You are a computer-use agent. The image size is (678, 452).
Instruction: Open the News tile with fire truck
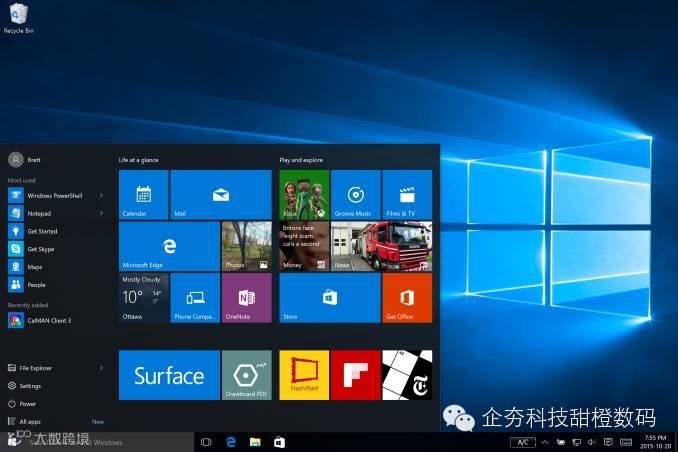coord(381,246)
